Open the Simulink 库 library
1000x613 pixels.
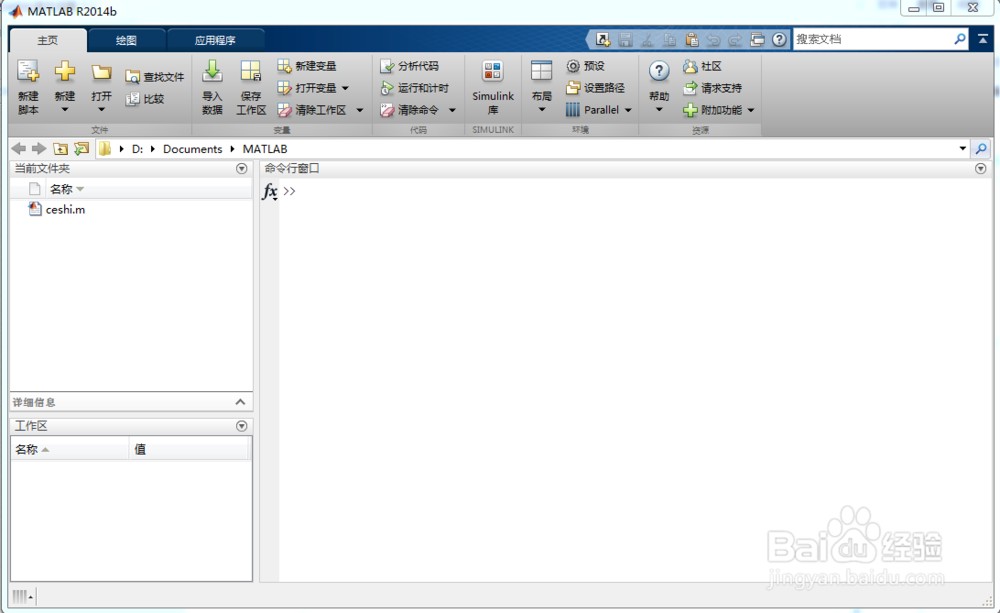click(492, 87)
